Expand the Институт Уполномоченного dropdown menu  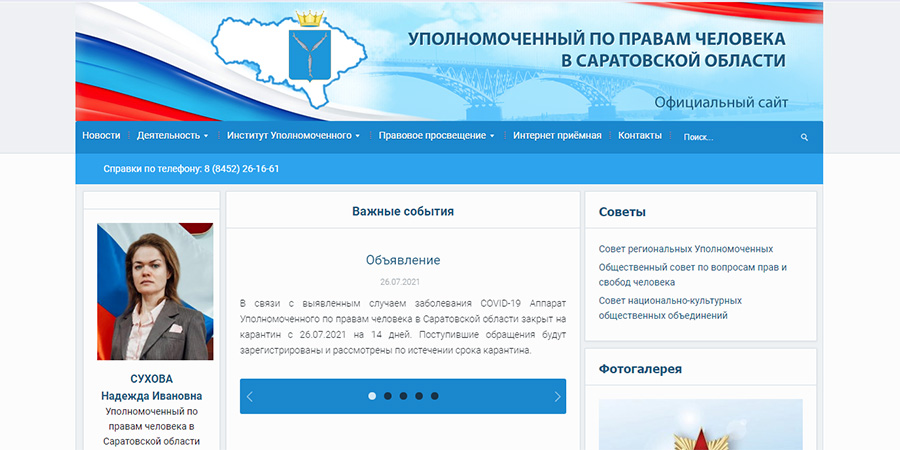(293, 136)
